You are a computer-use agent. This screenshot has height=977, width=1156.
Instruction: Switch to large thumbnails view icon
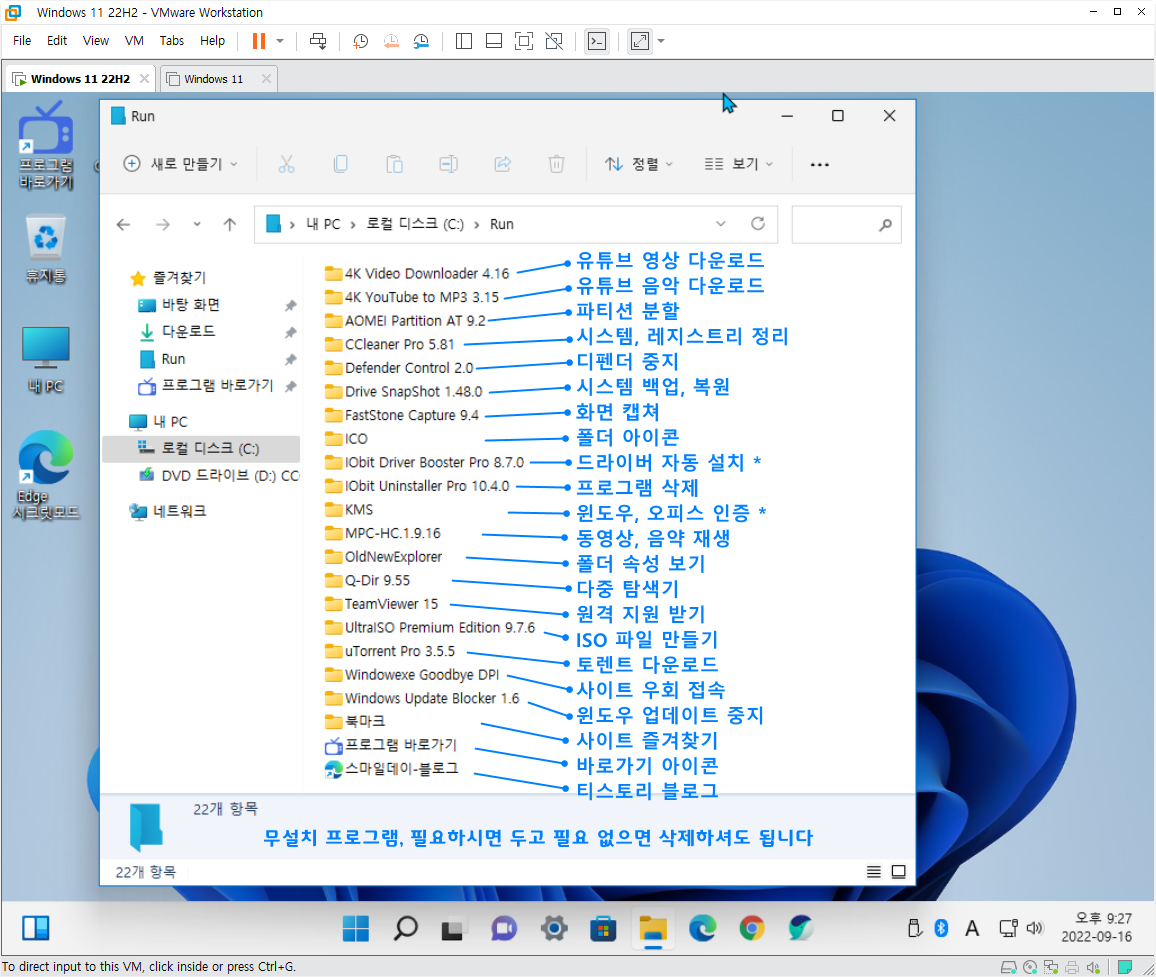coord(899,872)
